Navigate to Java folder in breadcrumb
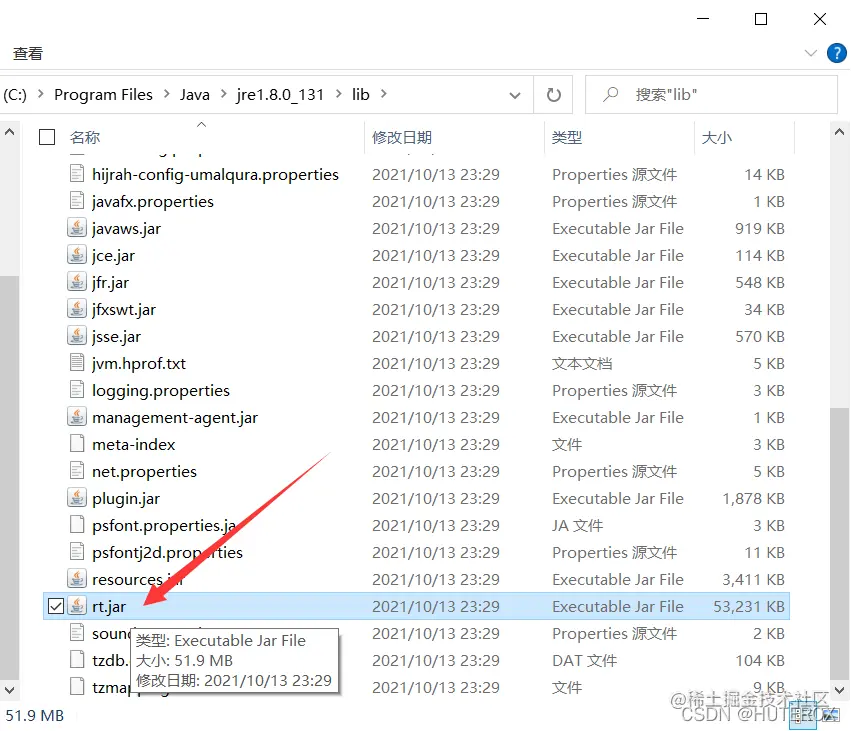 point(195,94)
